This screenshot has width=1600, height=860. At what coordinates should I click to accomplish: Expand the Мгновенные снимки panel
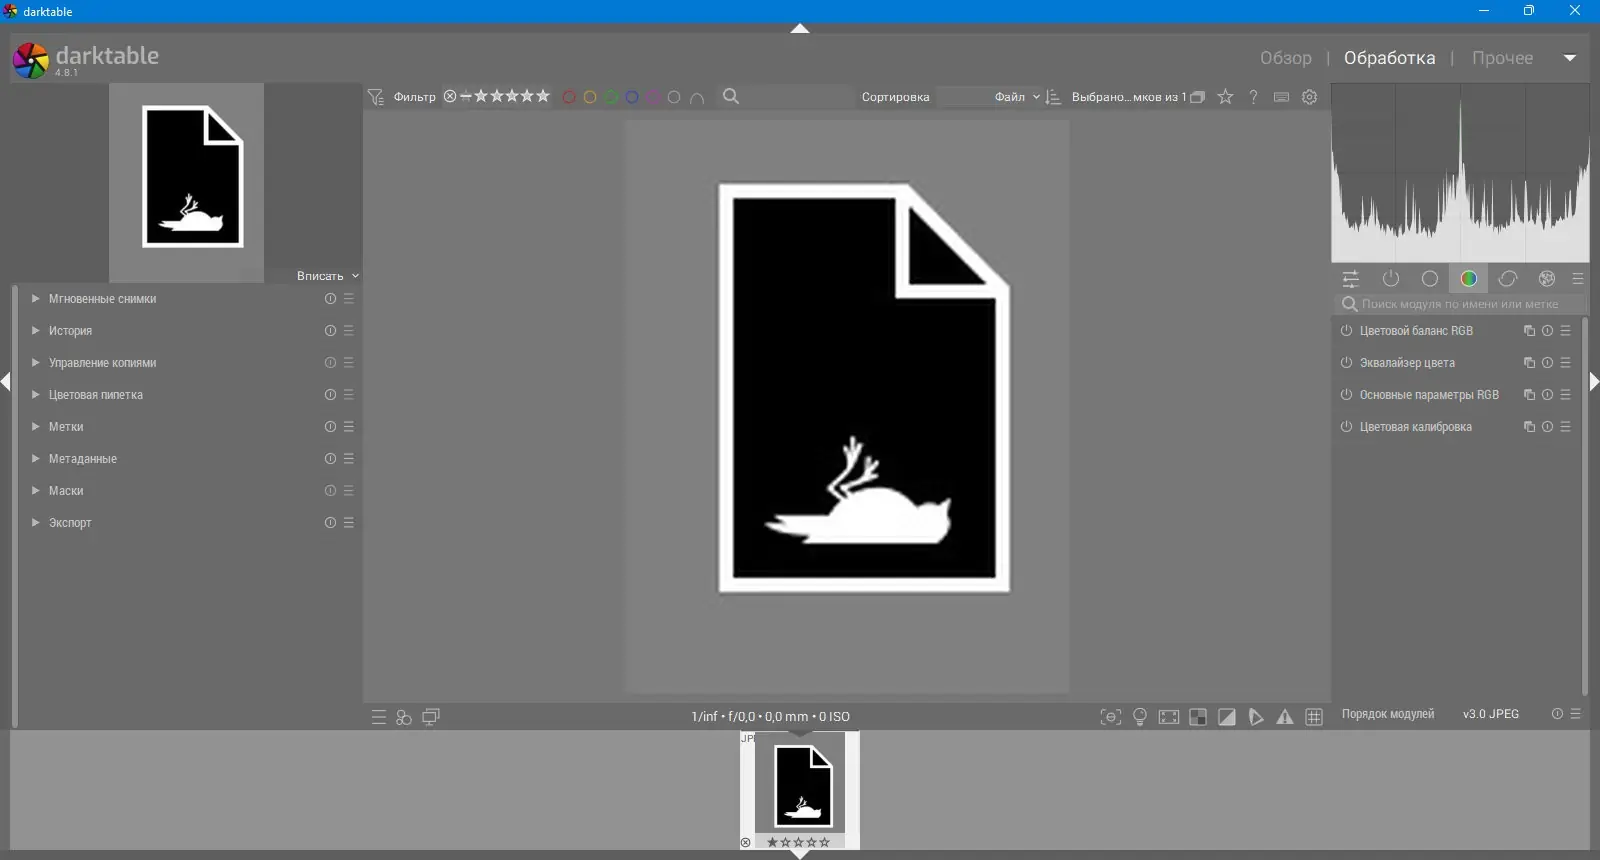36,299
